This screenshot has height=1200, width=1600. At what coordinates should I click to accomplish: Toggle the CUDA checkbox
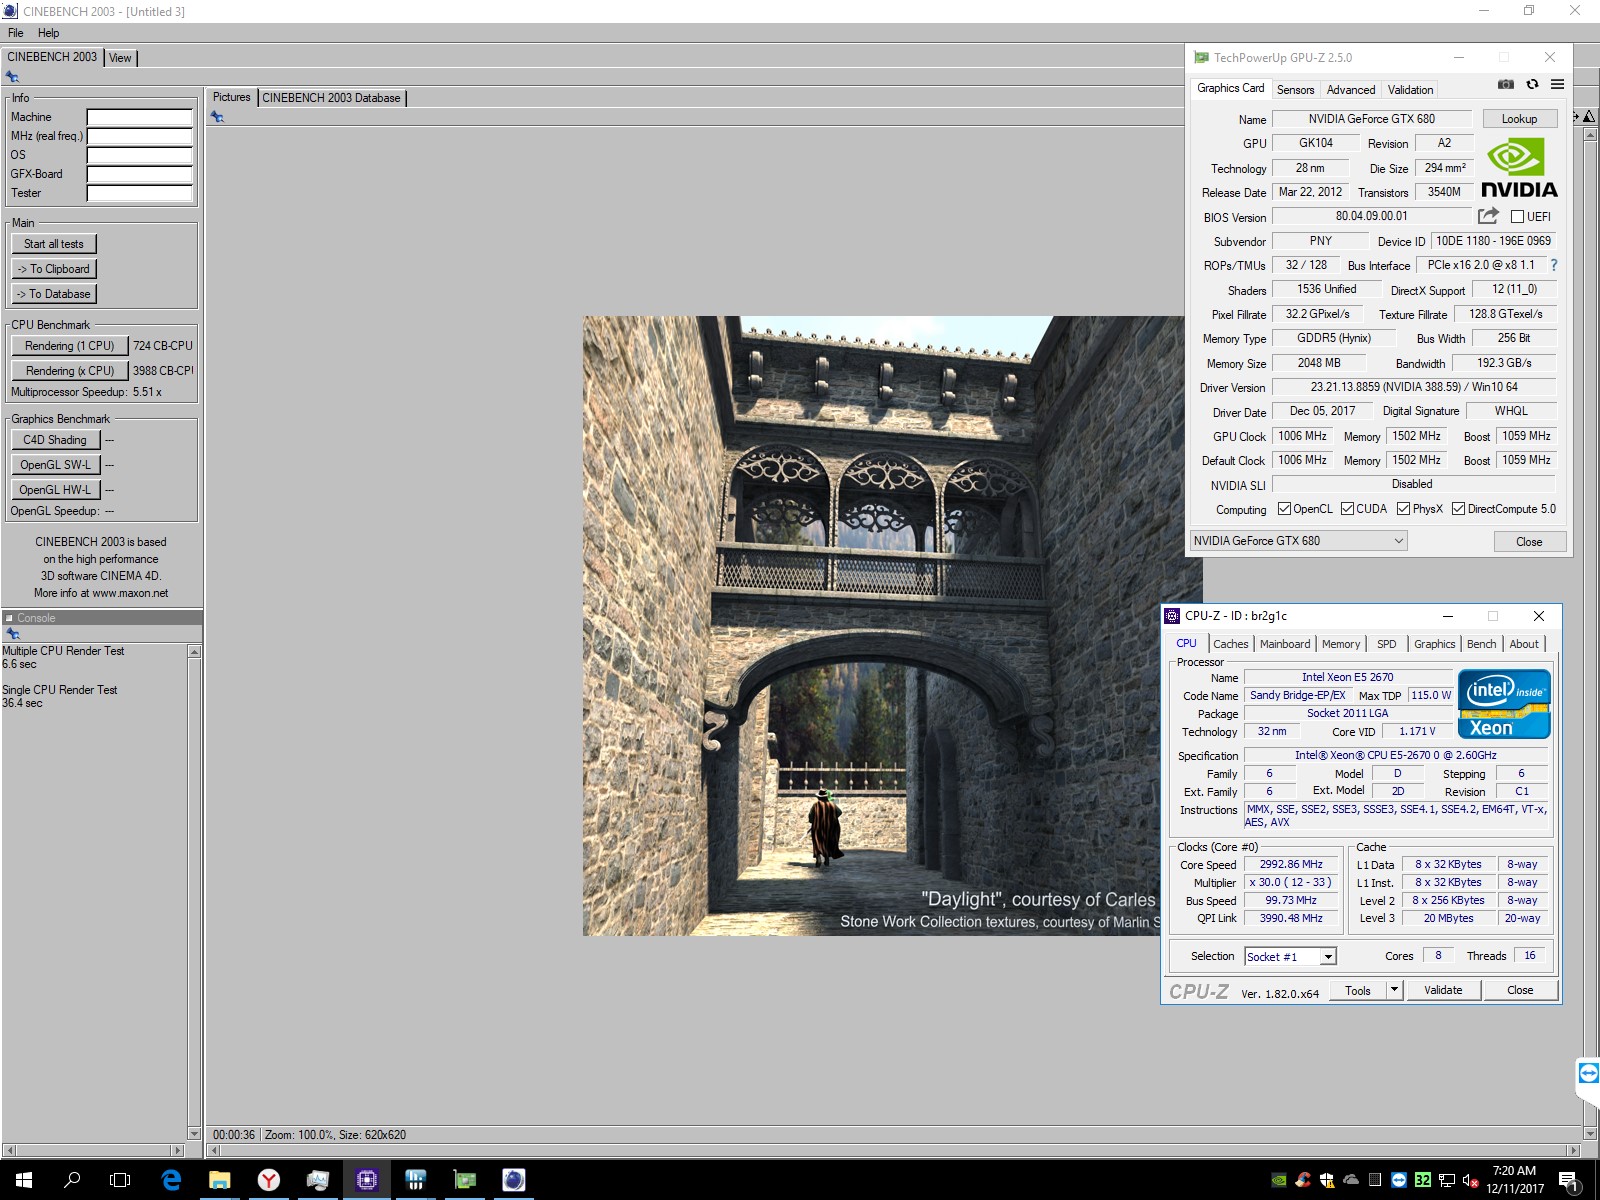pyautogui.click(x=1347, y=509)
